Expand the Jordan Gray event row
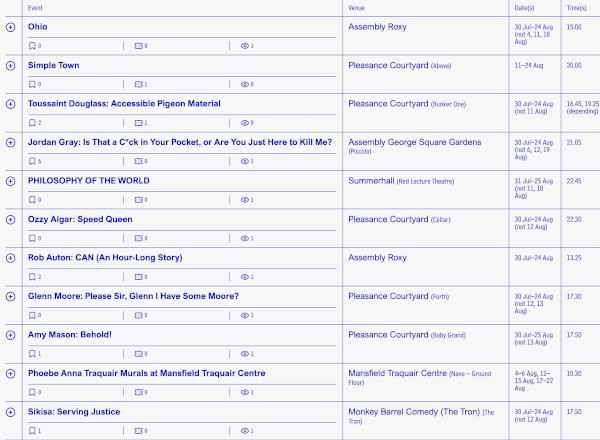Viewport: 600px width, 440px height. click(x=11, y=143)
